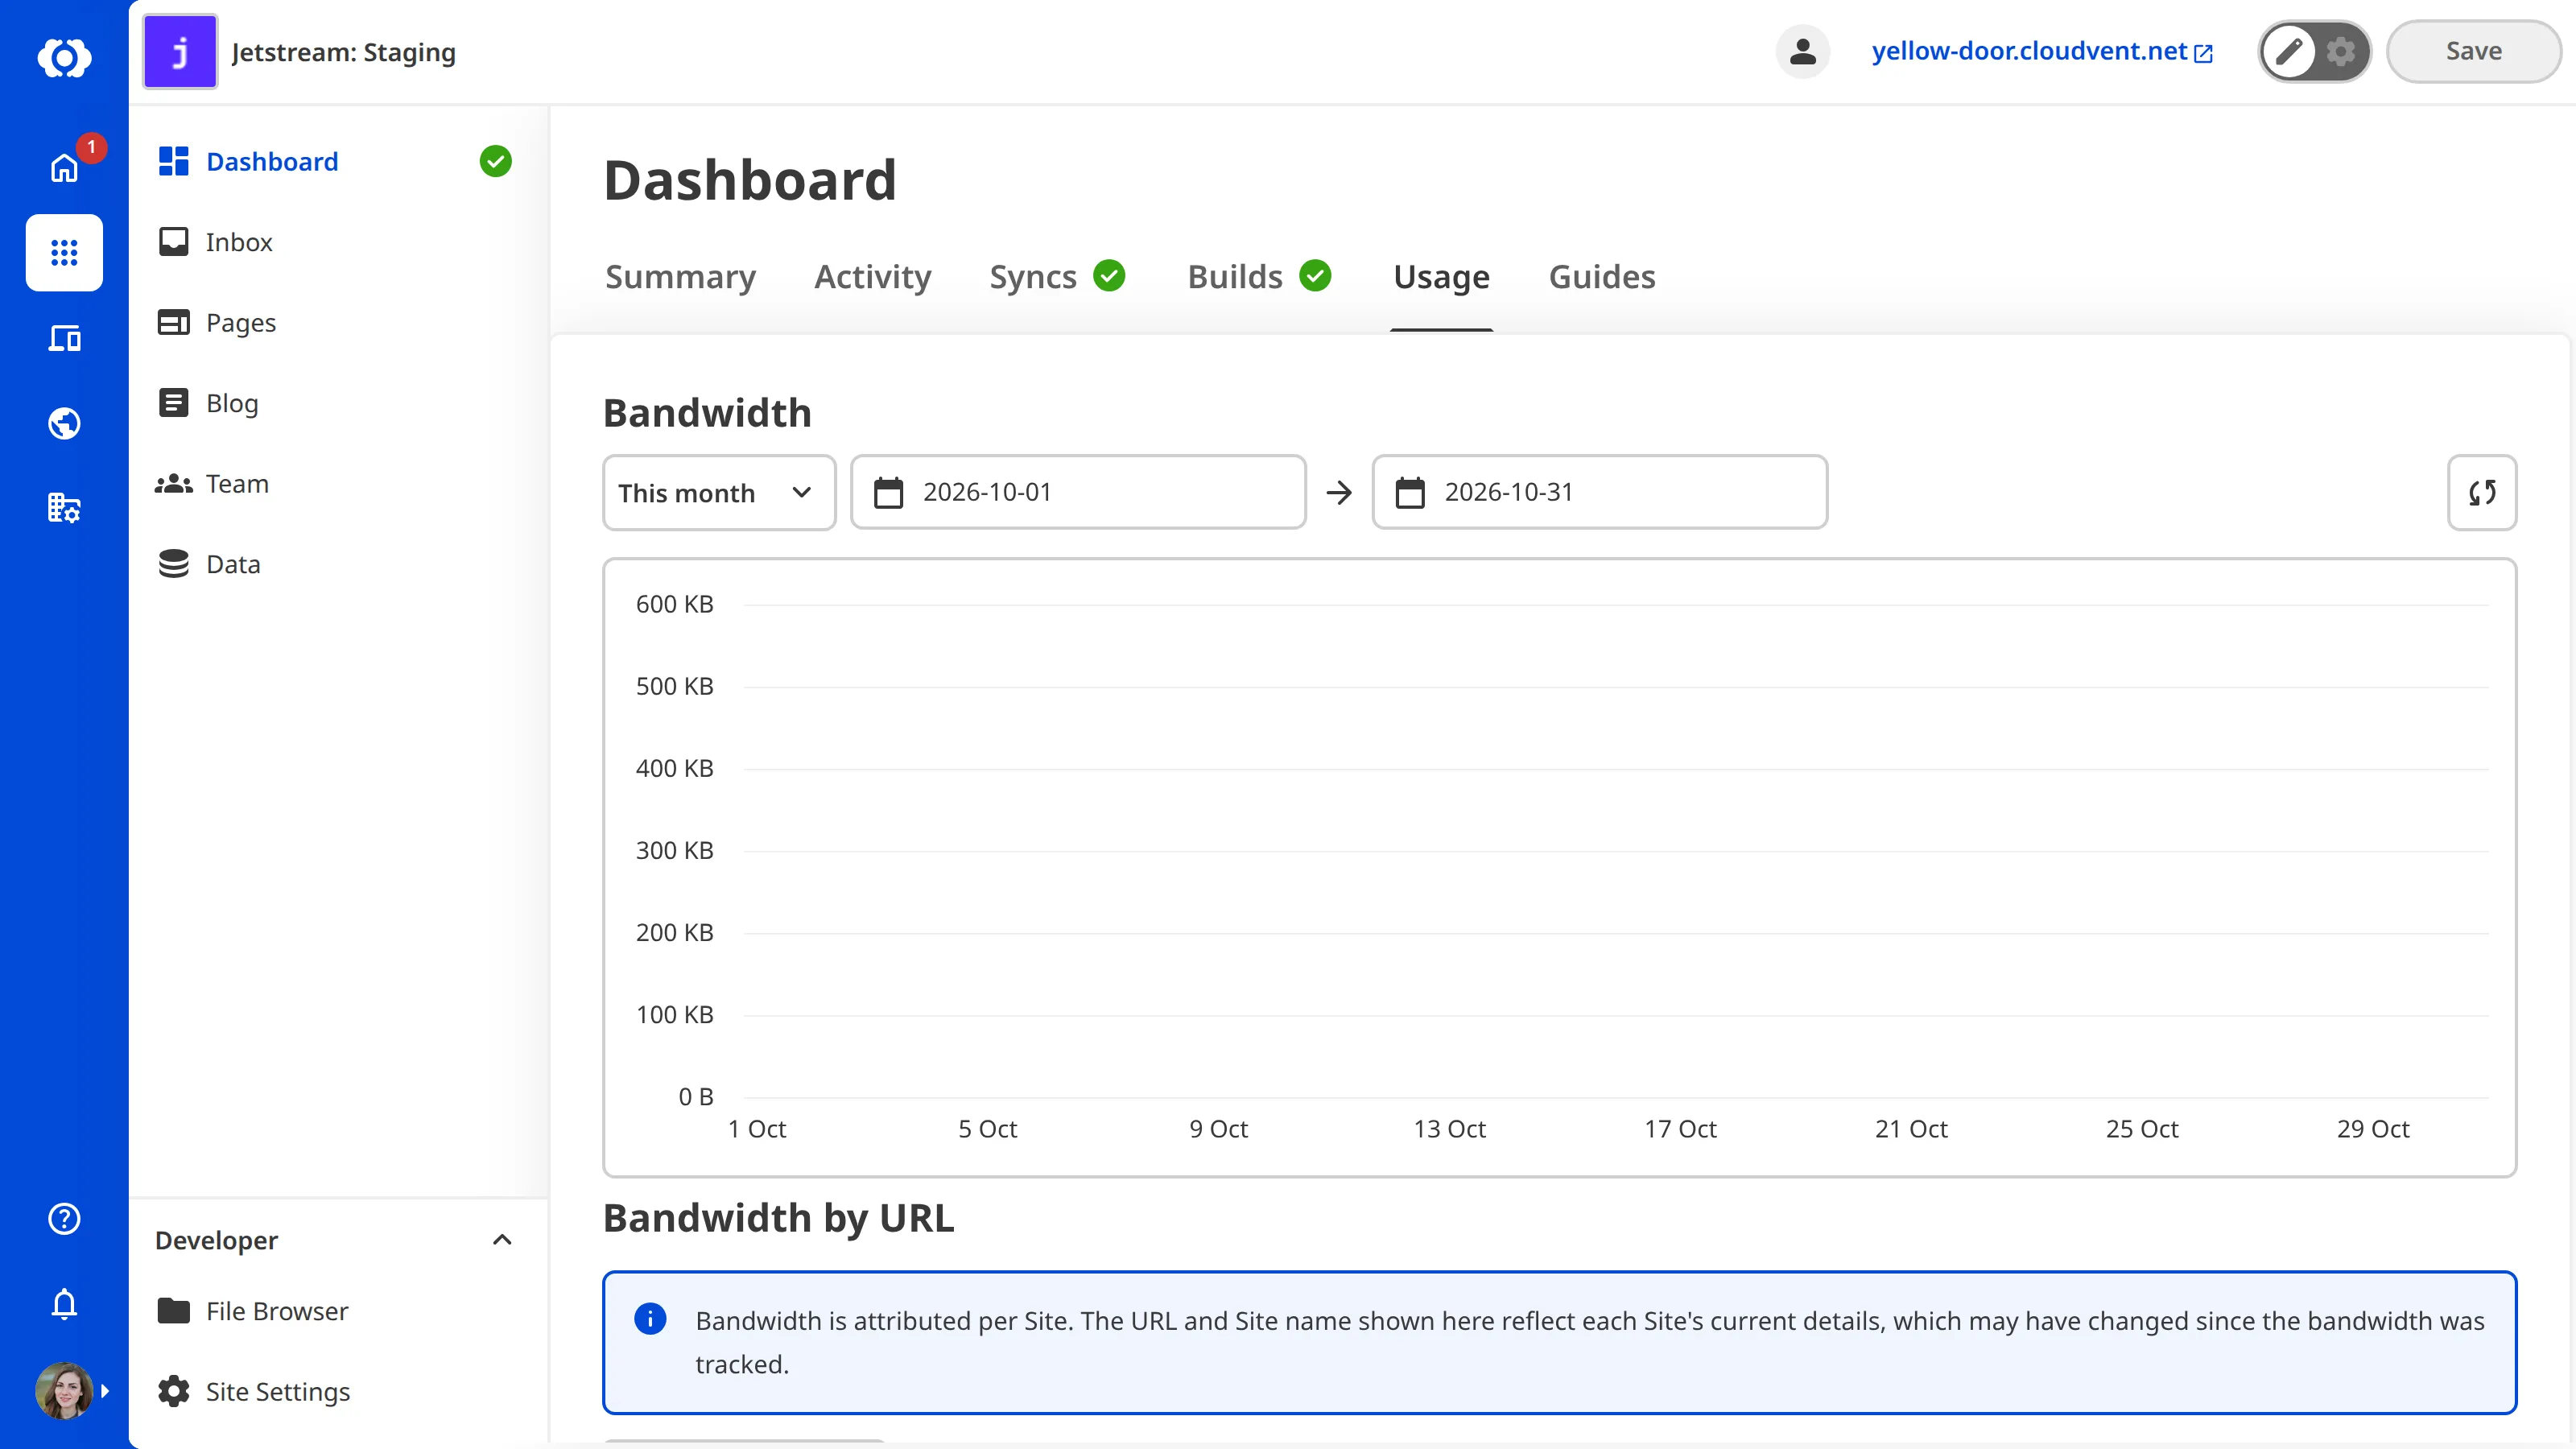
Task: Click the Jetstream: Staging site title
Action: click(x=343, y=52)
